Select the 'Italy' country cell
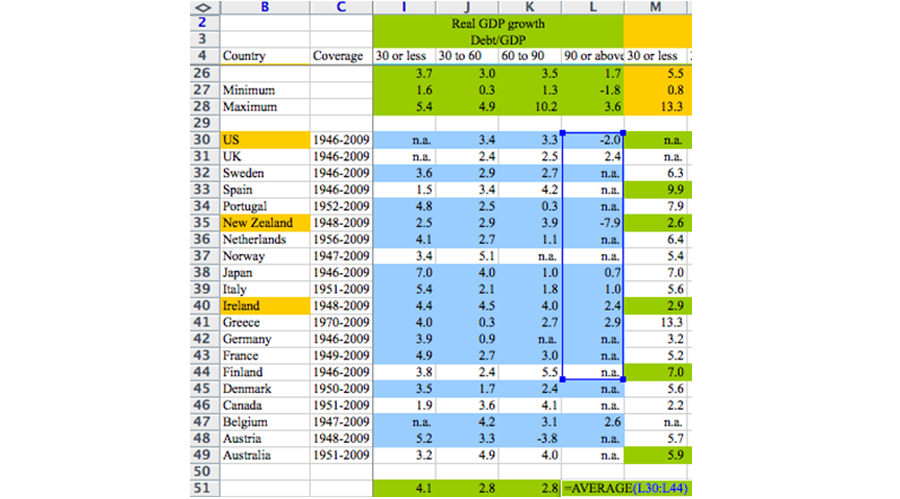The image size is (900, 499). tap(265, 289)
